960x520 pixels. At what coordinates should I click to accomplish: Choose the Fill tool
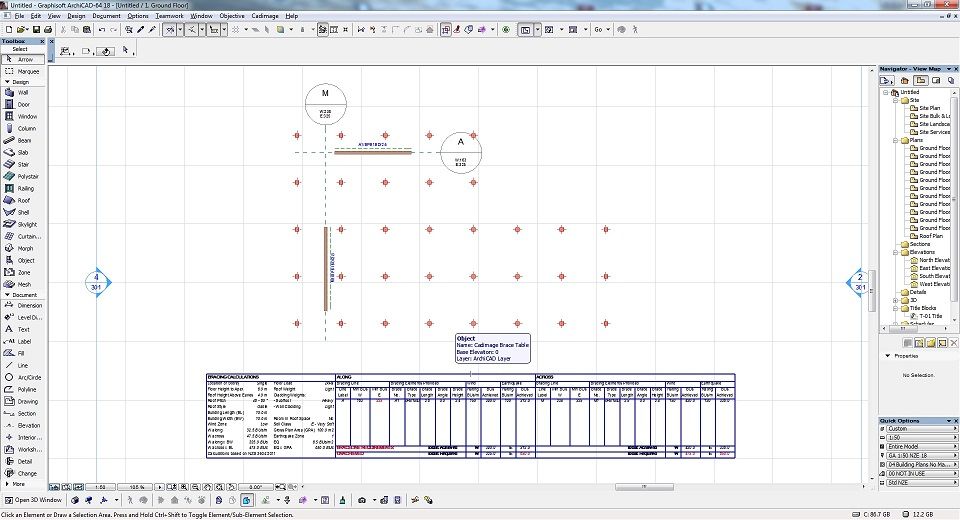point(23,353)
